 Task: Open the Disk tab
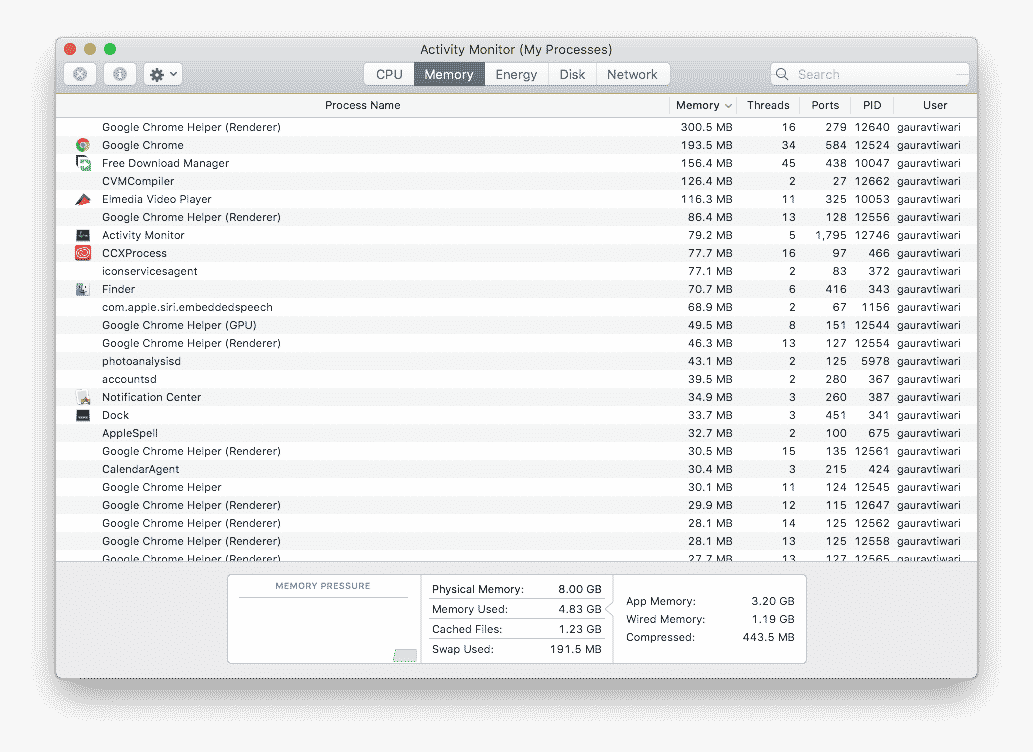click(572, 74)
